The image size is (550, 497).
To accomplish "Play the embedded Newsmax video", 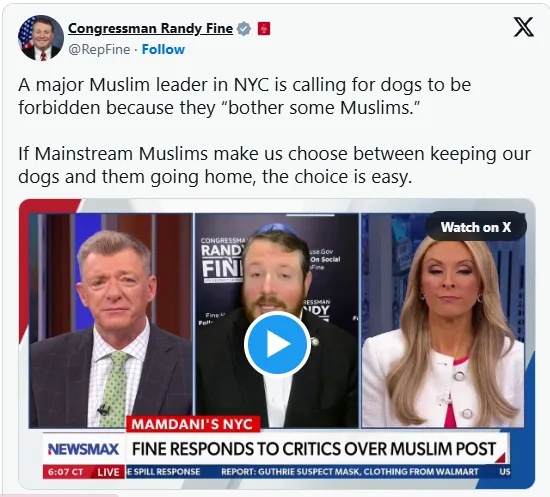I will tap(277, 344).
